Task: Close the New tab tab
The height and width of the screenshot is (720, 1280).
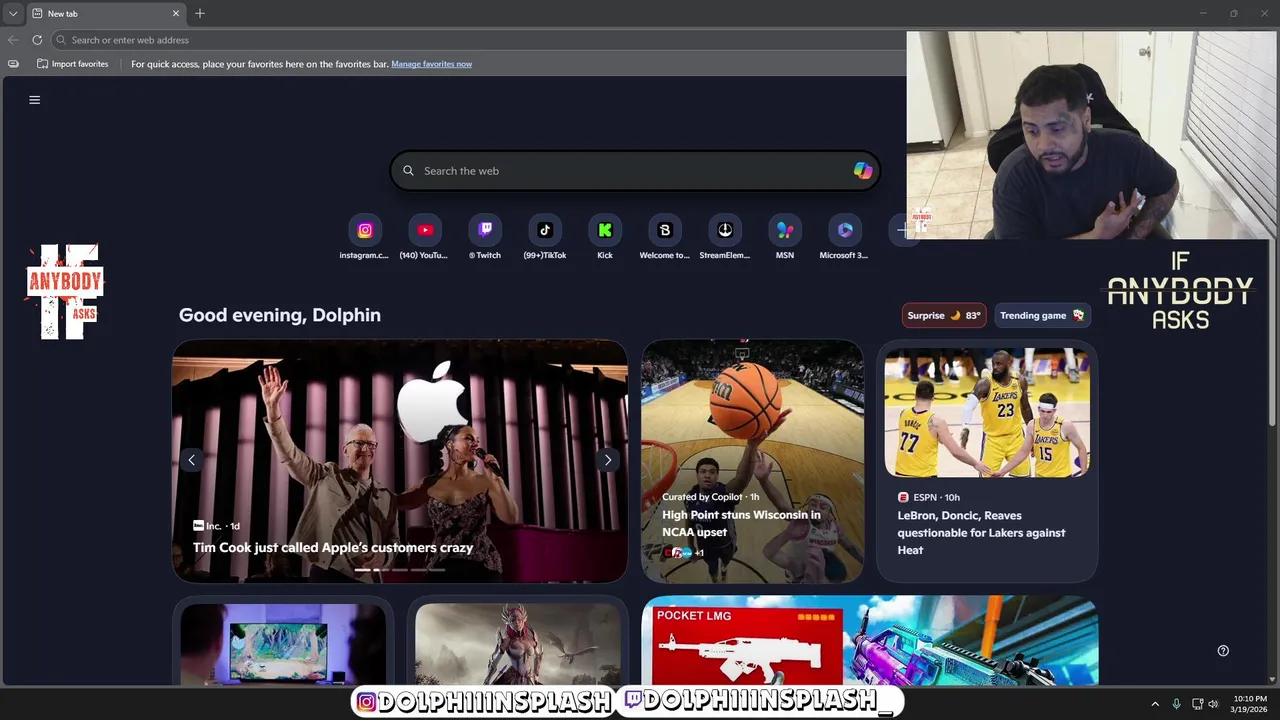Action: click(176, 13)
